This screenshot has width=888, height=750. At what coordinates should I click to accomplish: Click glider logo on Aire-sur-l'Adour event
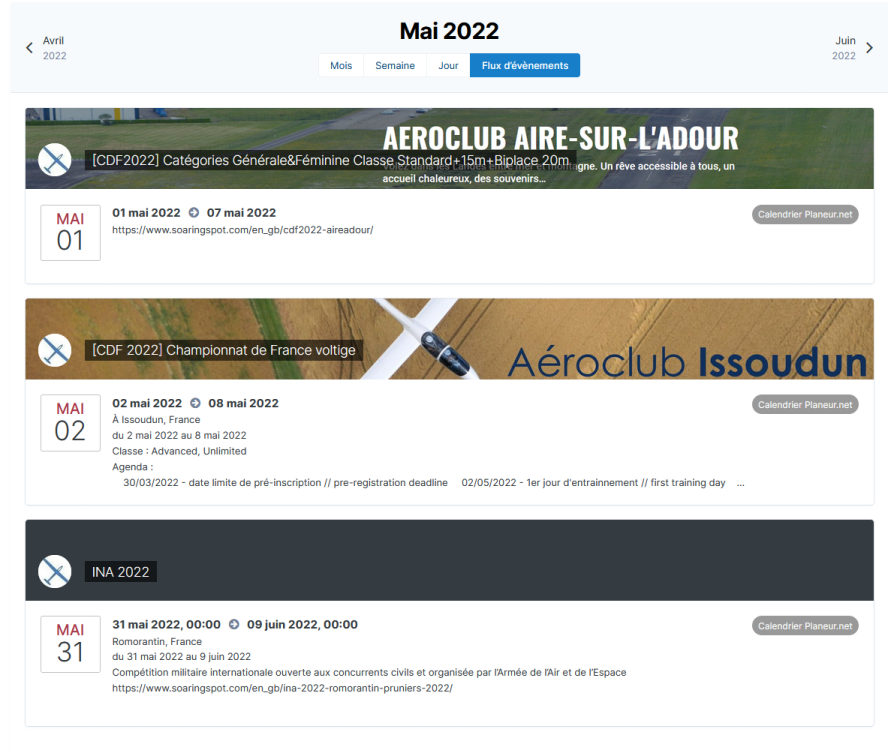pyautogui.click(x=55, y=160)
